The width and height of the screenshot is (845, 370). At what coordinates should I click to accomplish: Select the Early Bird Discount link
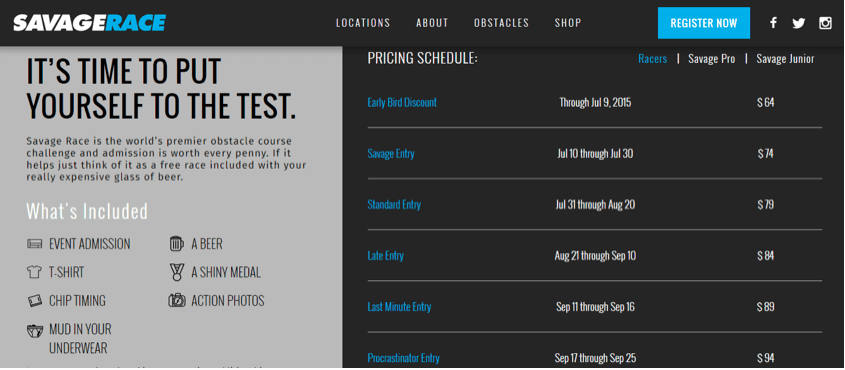click(x=402, y=102)
